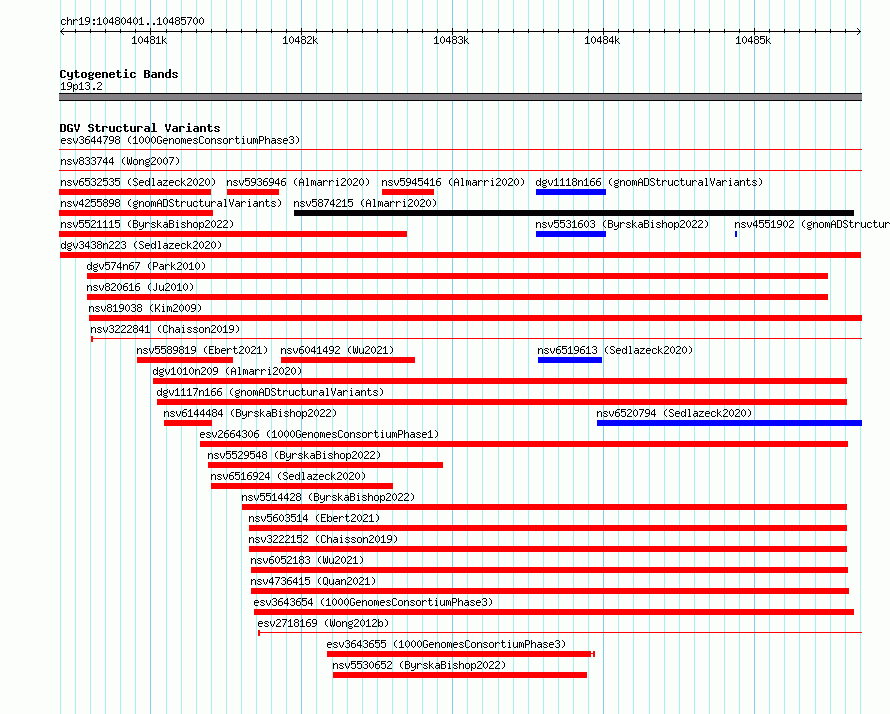Viewport: 890px width, 714px height.
Task: Select esv3643655 (1000GenomesConsortiumPhase3) label
Action: [446, 644]
